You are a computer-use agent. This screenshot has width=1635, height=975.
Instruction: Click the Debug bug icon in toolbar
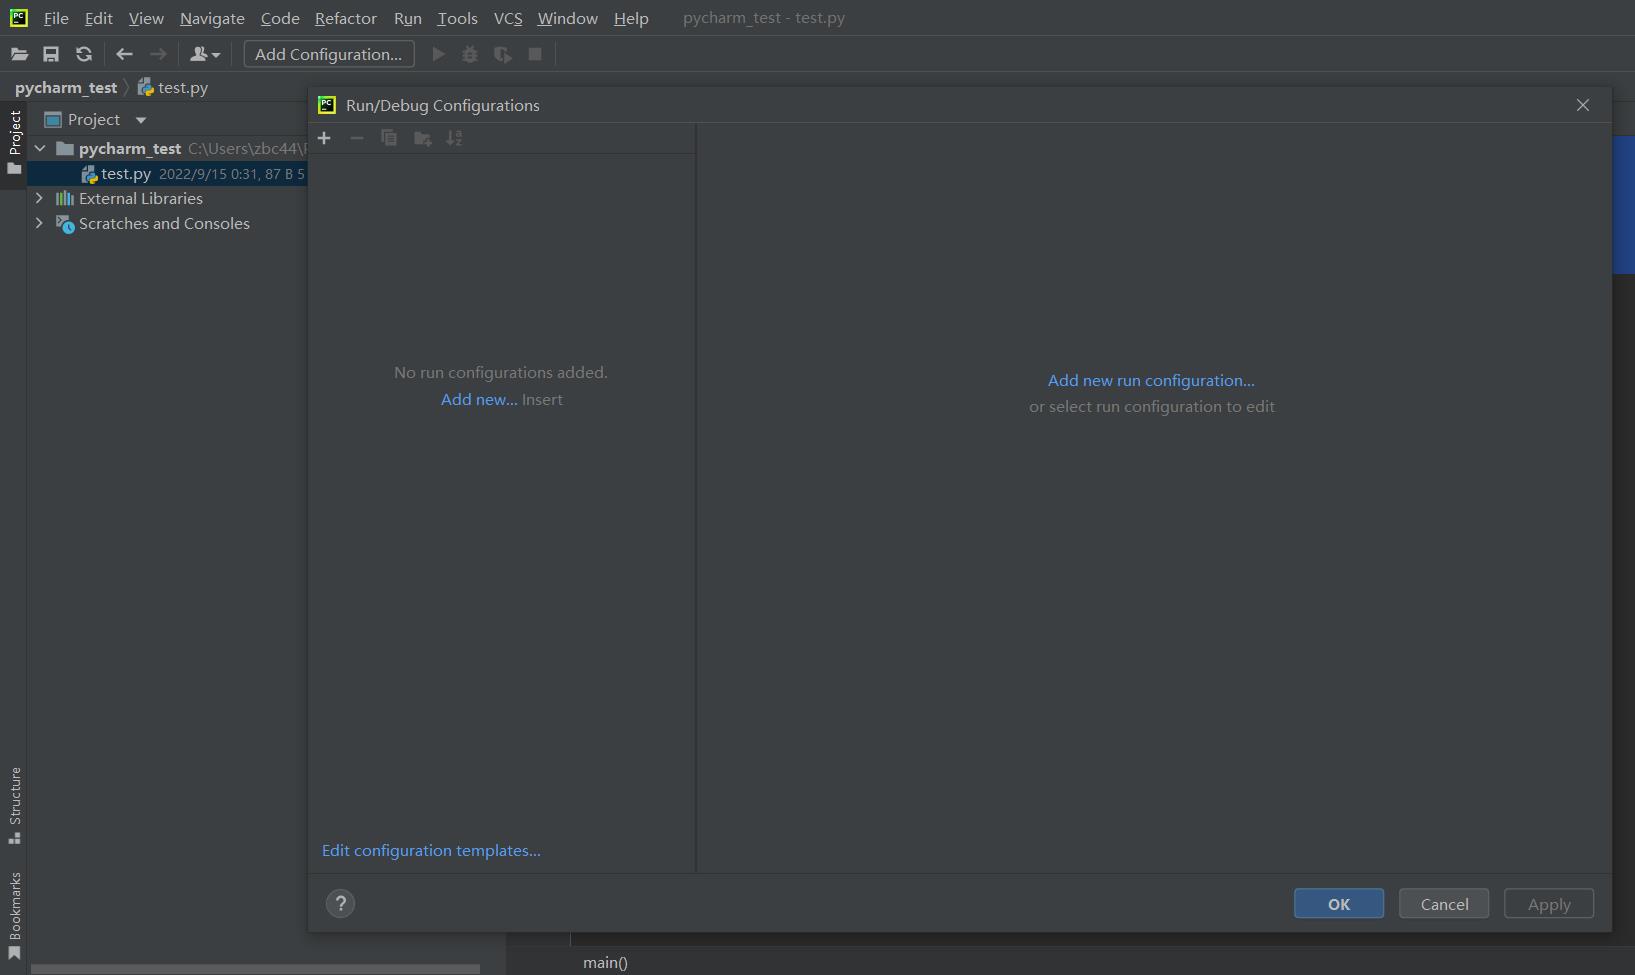(x=470, y=54)
